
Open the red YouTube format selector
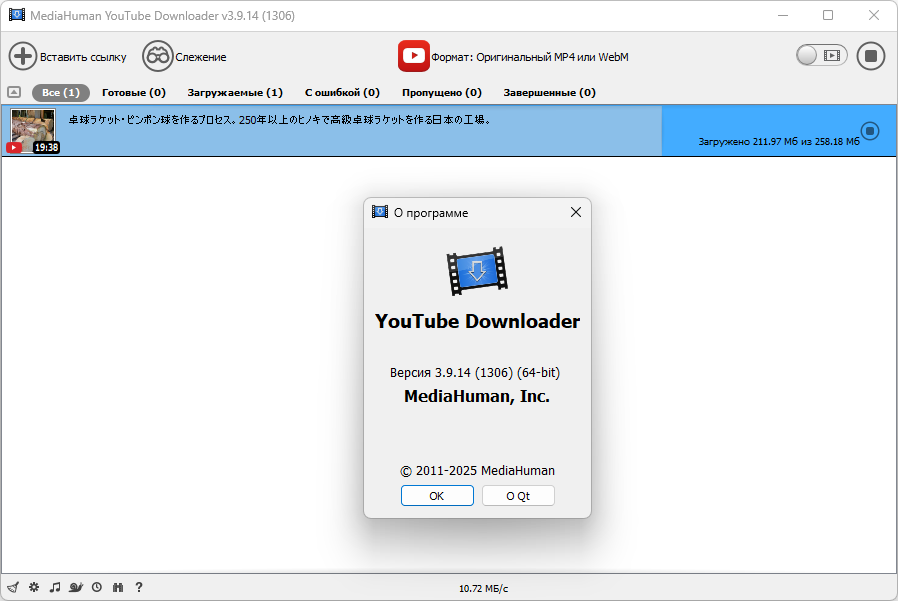click(413, 56)
